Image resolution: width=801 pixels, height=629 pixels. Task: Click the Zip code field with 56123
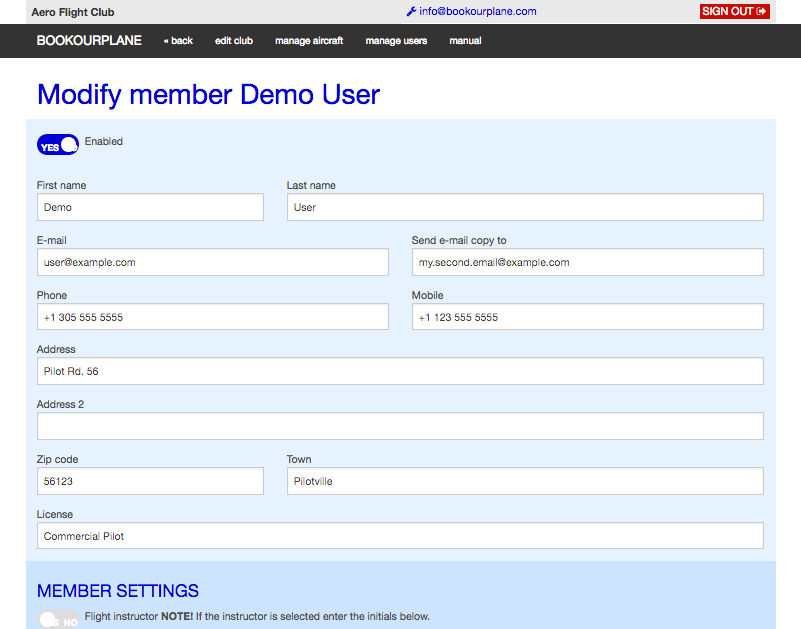(150, 481)
